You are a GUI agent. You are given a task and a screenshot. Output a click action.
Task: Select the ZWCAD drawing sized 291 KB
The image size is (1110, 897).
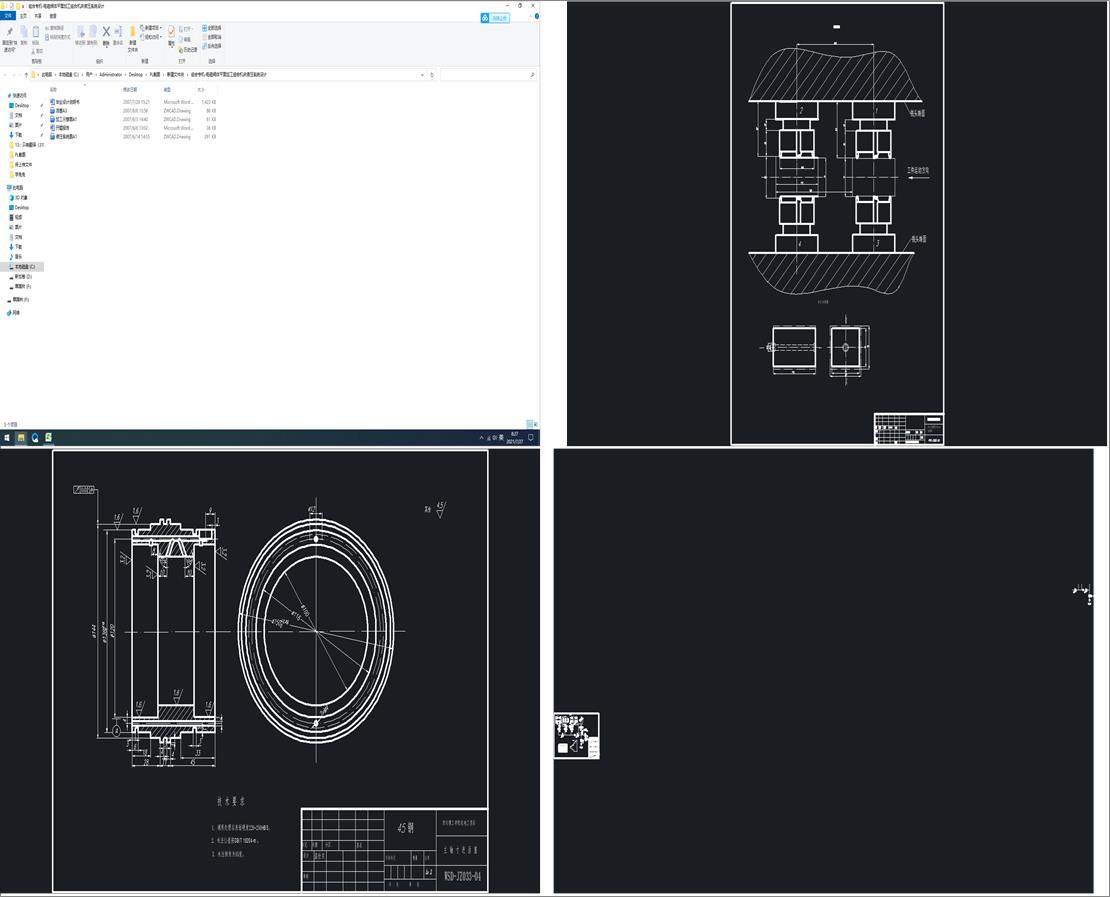click(x=132, y=137)
